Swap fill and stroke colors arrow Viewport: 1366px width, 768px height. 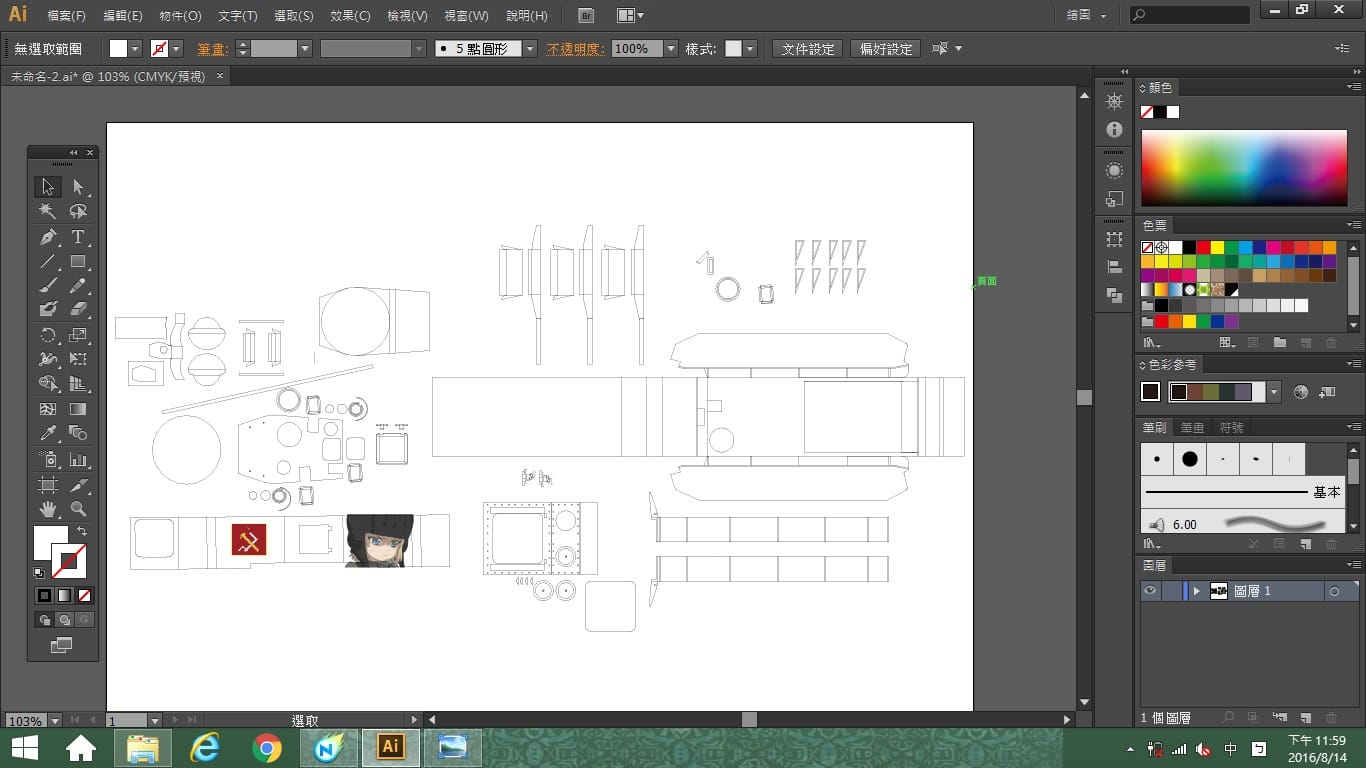click(x=82, y=531)
